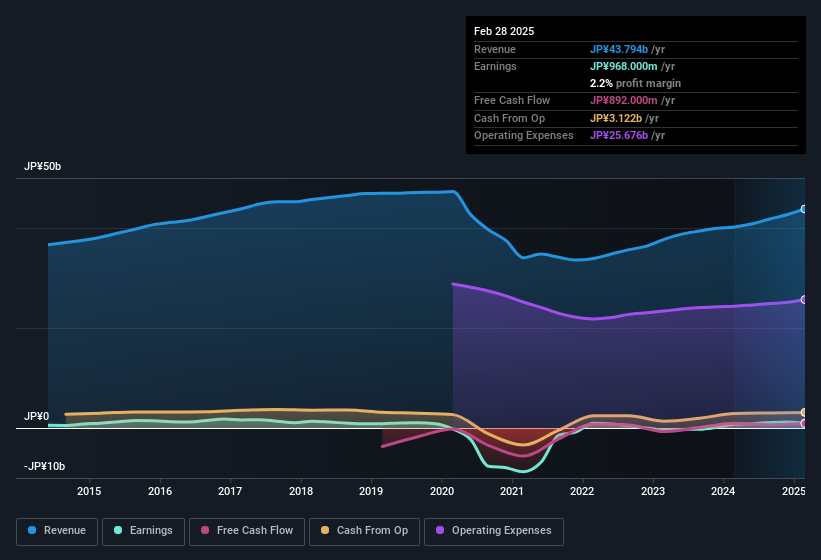Select the 2022 label on the x-axis

(582, 491)
